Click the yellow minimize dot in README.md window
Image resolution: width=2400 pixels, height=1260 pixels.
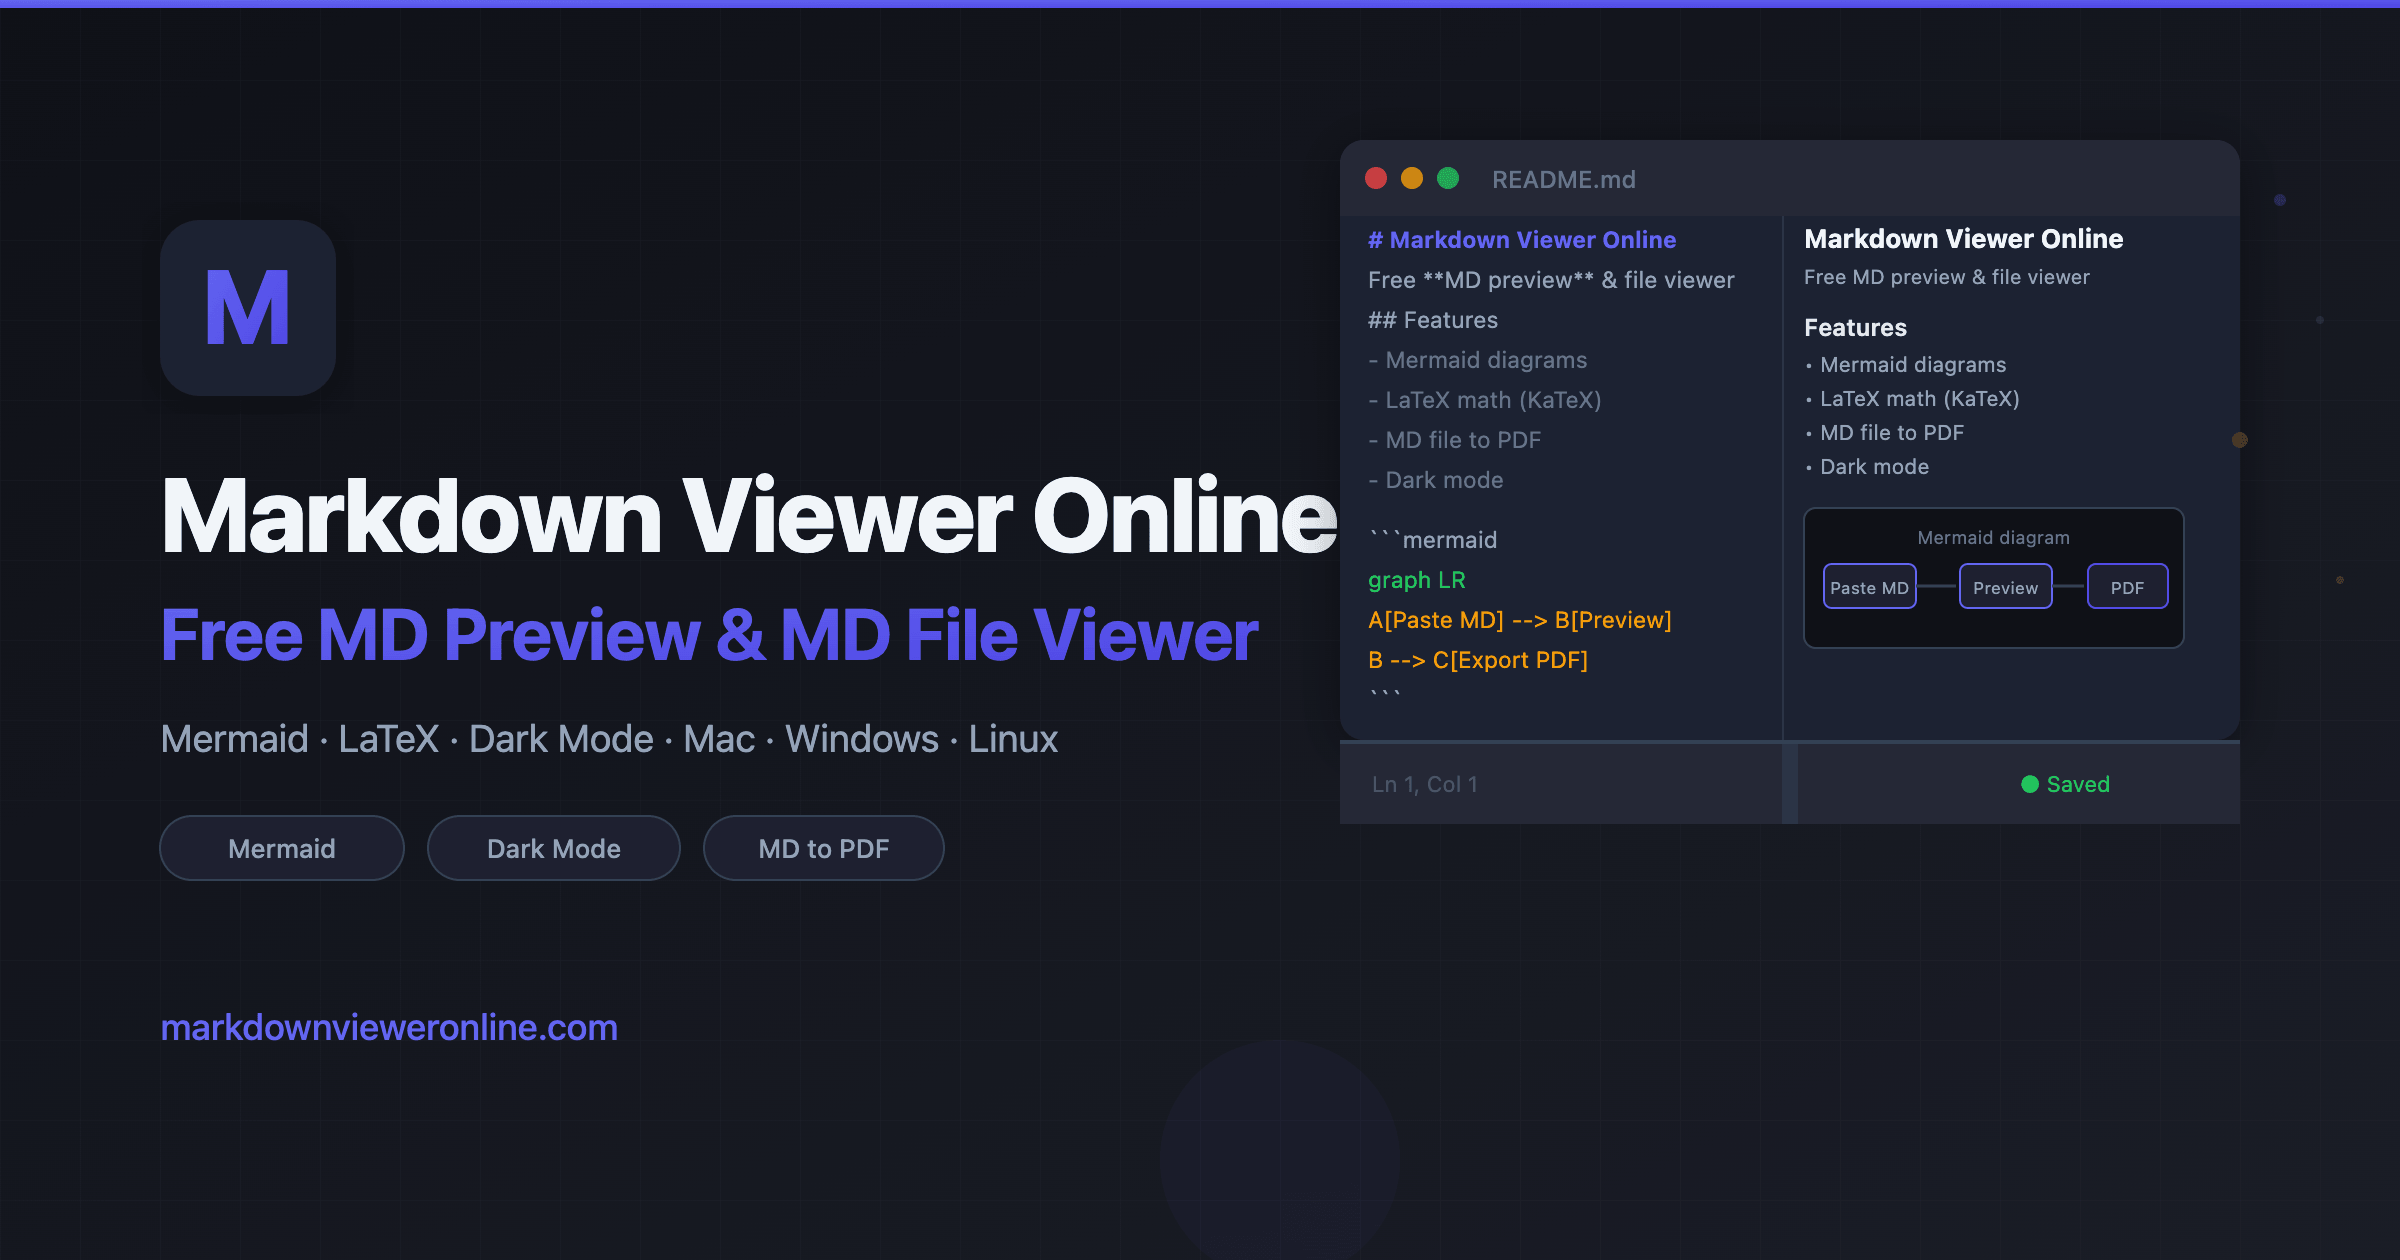click(1412, 178)
